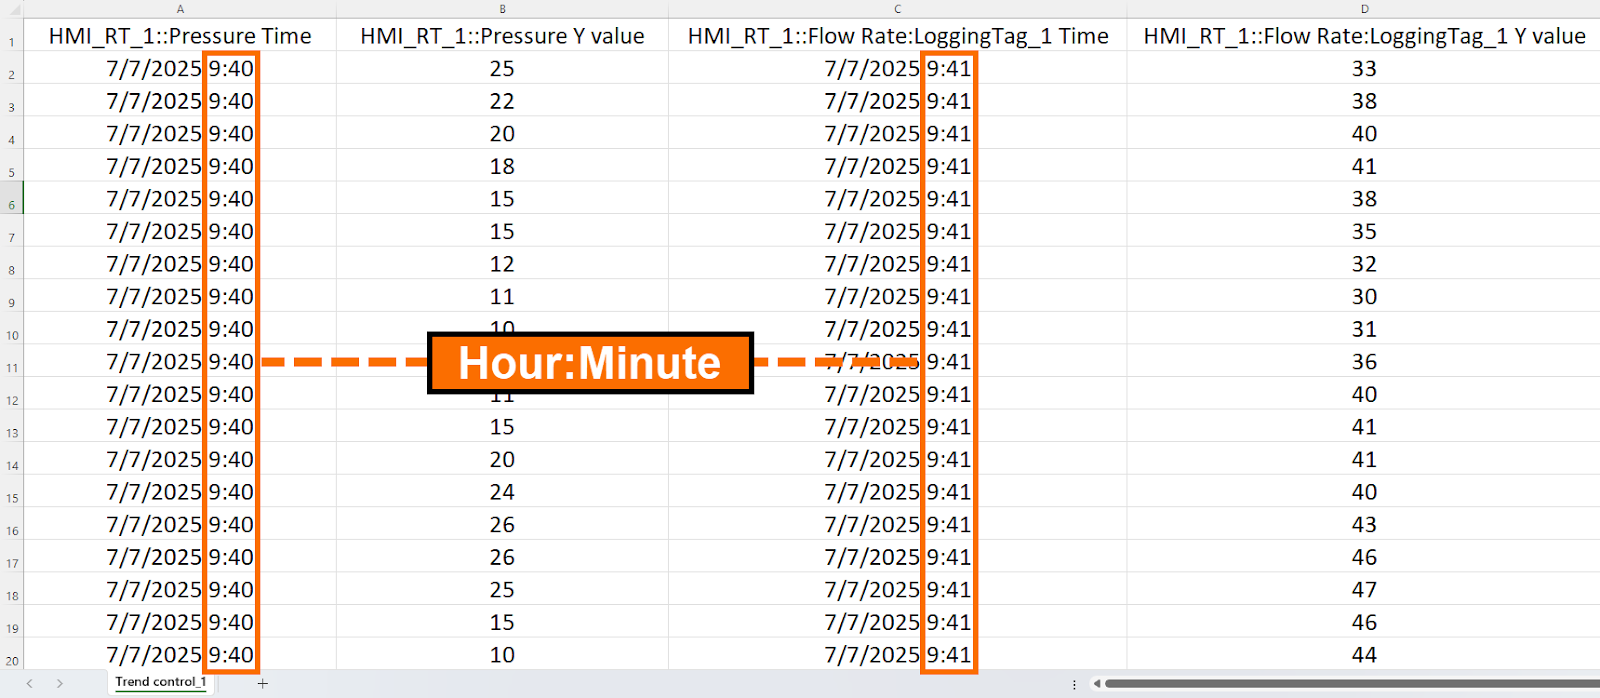
Task: Click 'HMI_RT_1::Pressure Y value' header cell
Action: (x=502, y=36)
